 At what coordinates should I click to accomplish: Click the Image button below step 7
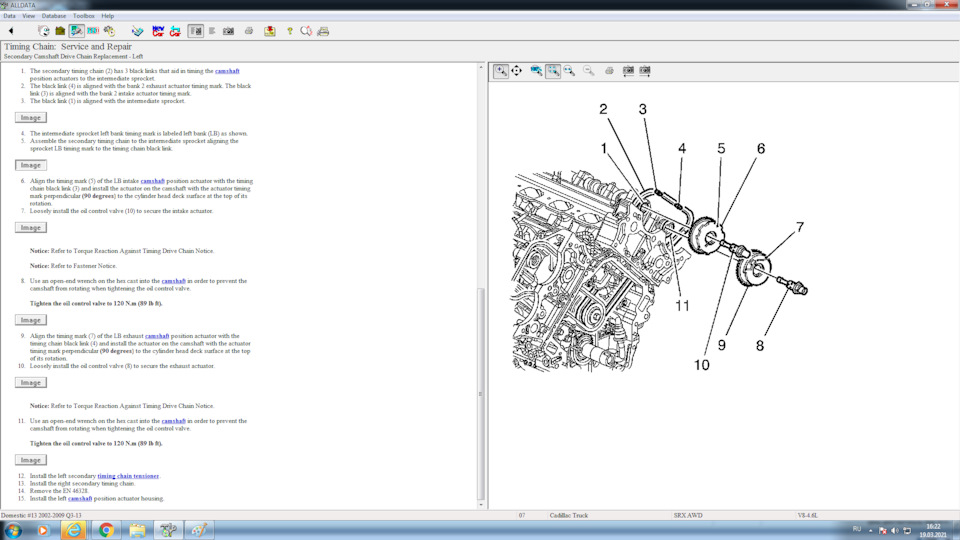tap(30, 228)
